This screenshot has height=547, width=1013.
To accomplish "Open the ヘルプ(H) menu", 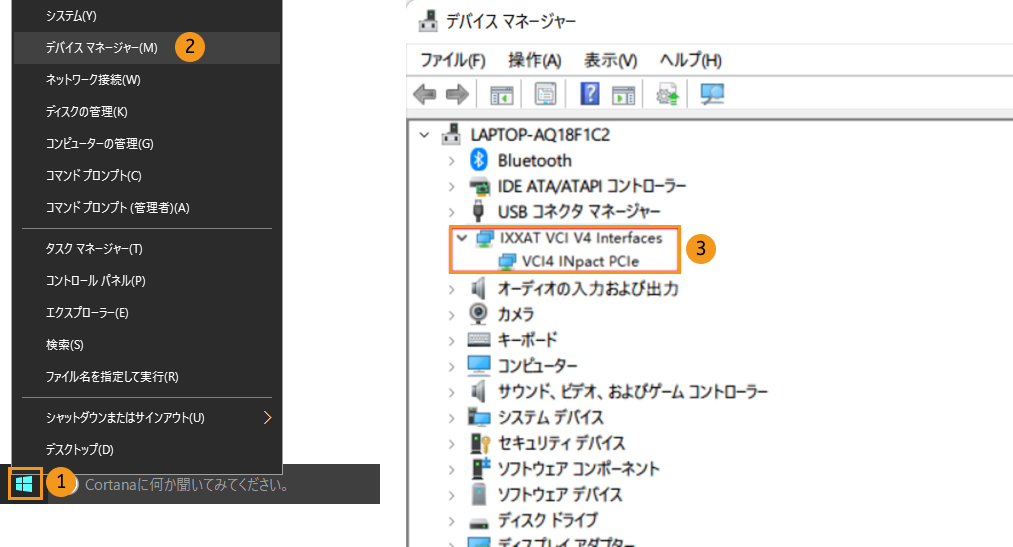I will point(690,60).
